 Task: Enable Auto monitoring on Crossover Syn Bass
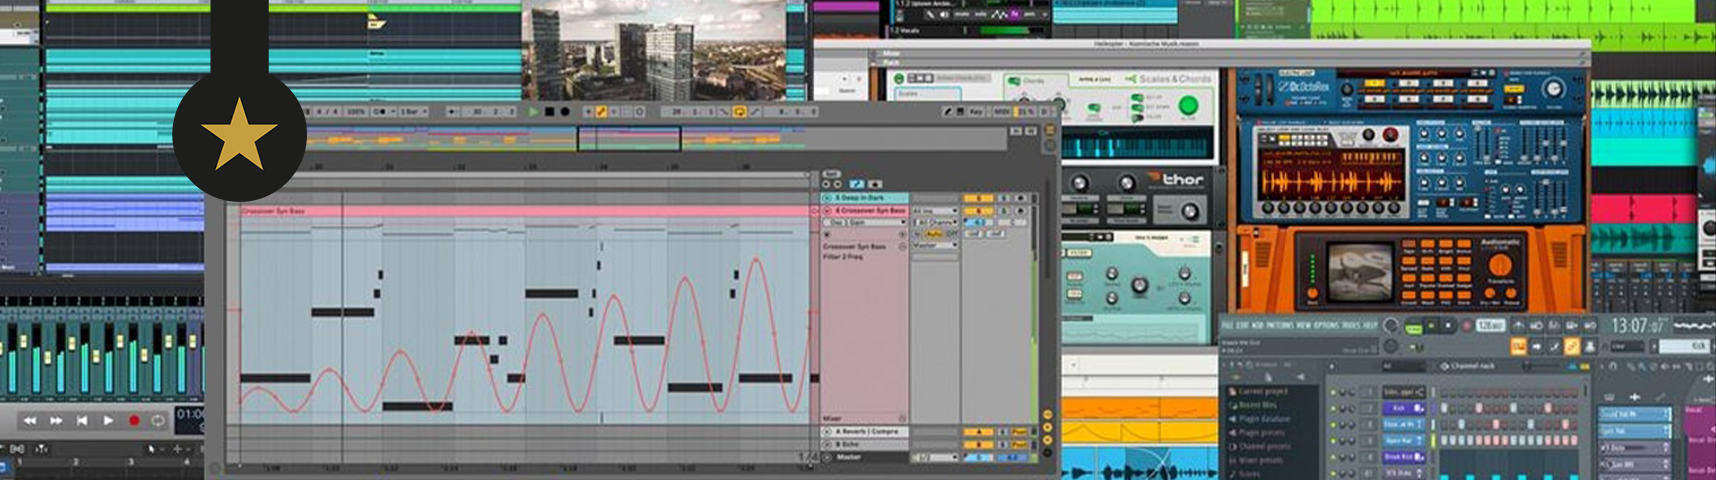point(934,234)
